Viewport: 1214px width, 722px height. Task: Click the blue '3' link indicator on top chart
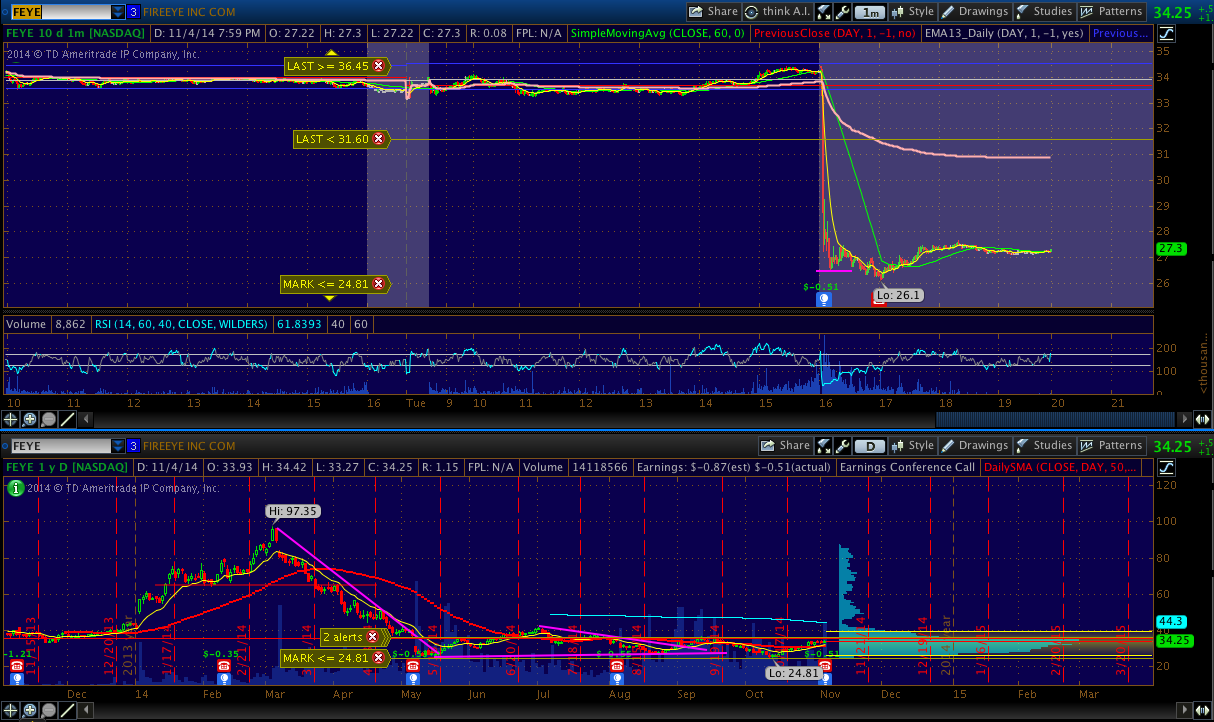133,12
